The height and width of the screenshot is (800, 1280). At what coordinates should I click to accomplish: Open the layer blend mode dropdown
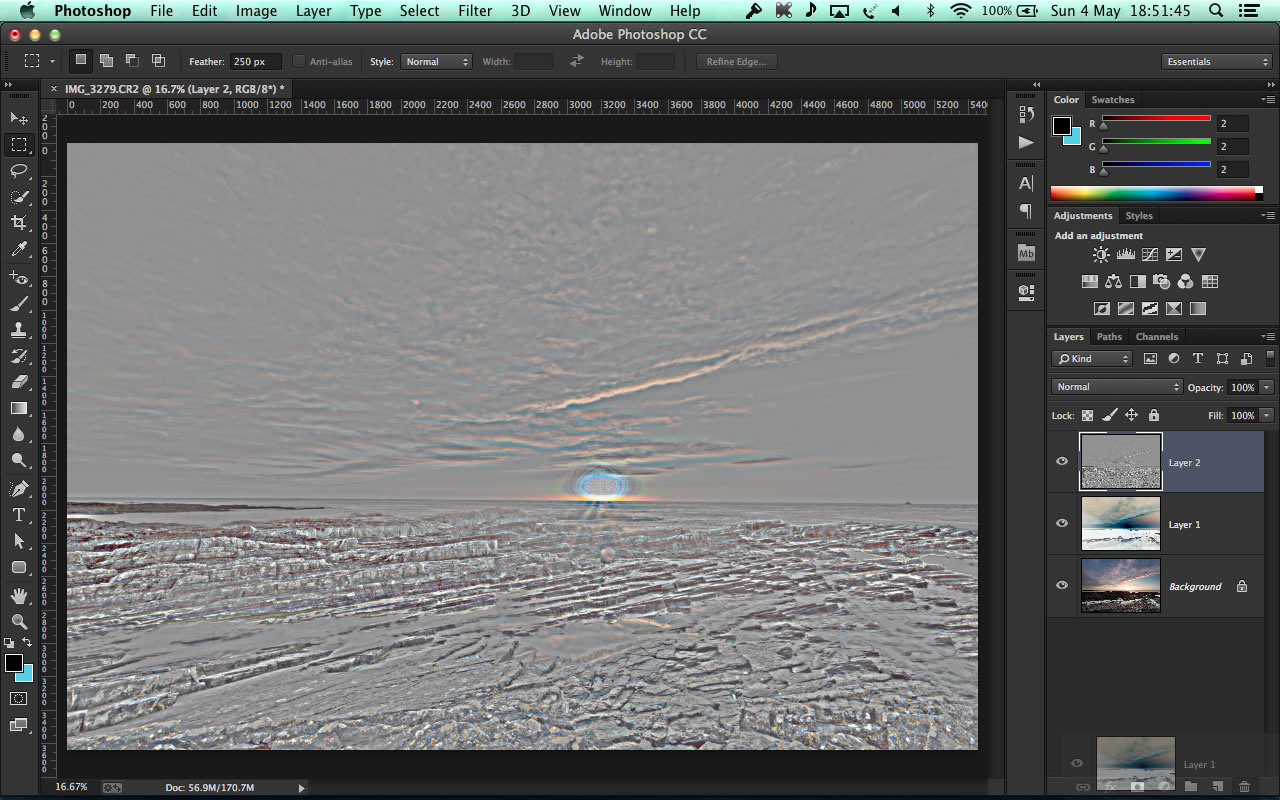point(1115,386)
